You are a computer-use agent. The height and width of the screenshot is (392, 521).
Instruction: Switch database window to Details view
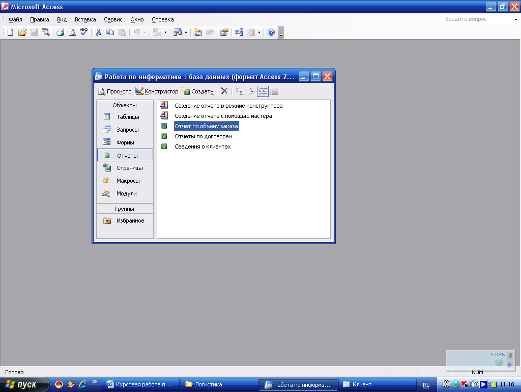coord(274,91)
